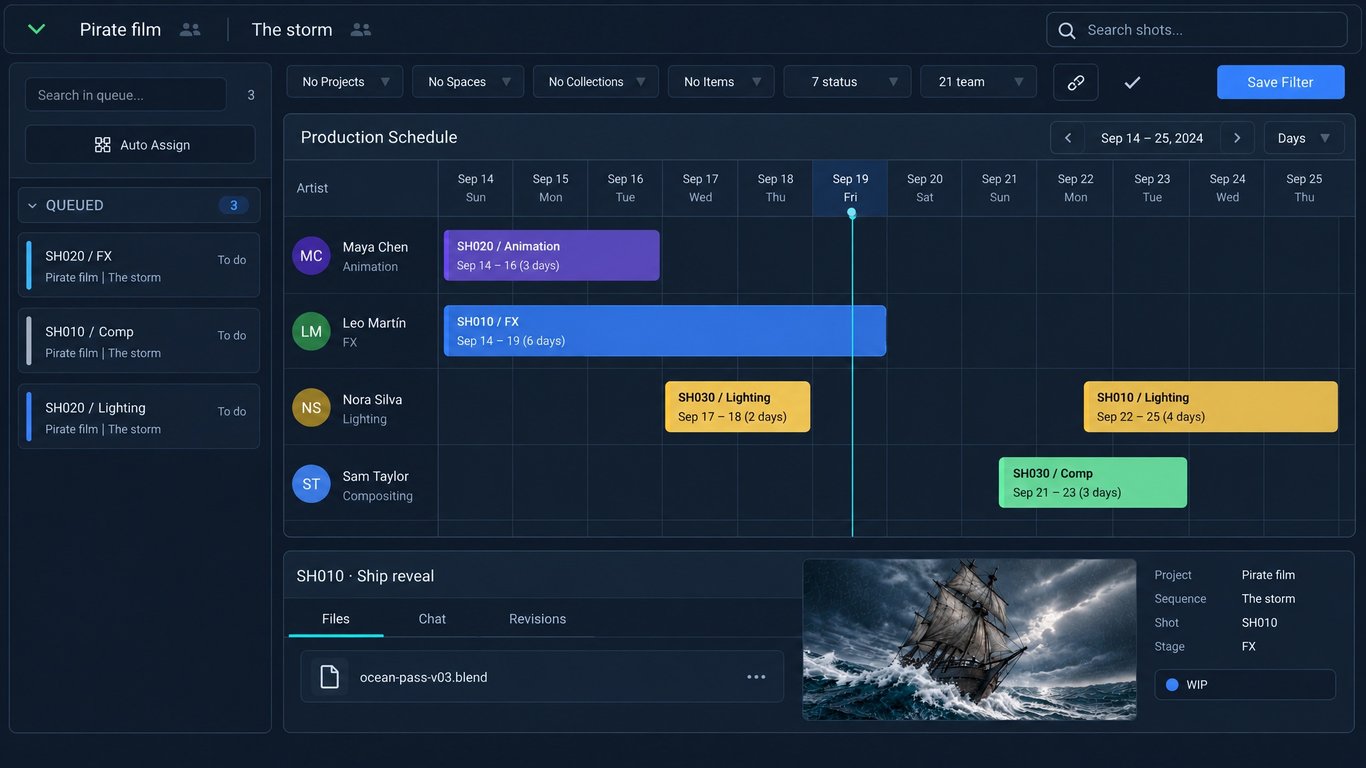
Task: Open the WIP status selector
Action: pyautogui.click(x=1245, y=685)
